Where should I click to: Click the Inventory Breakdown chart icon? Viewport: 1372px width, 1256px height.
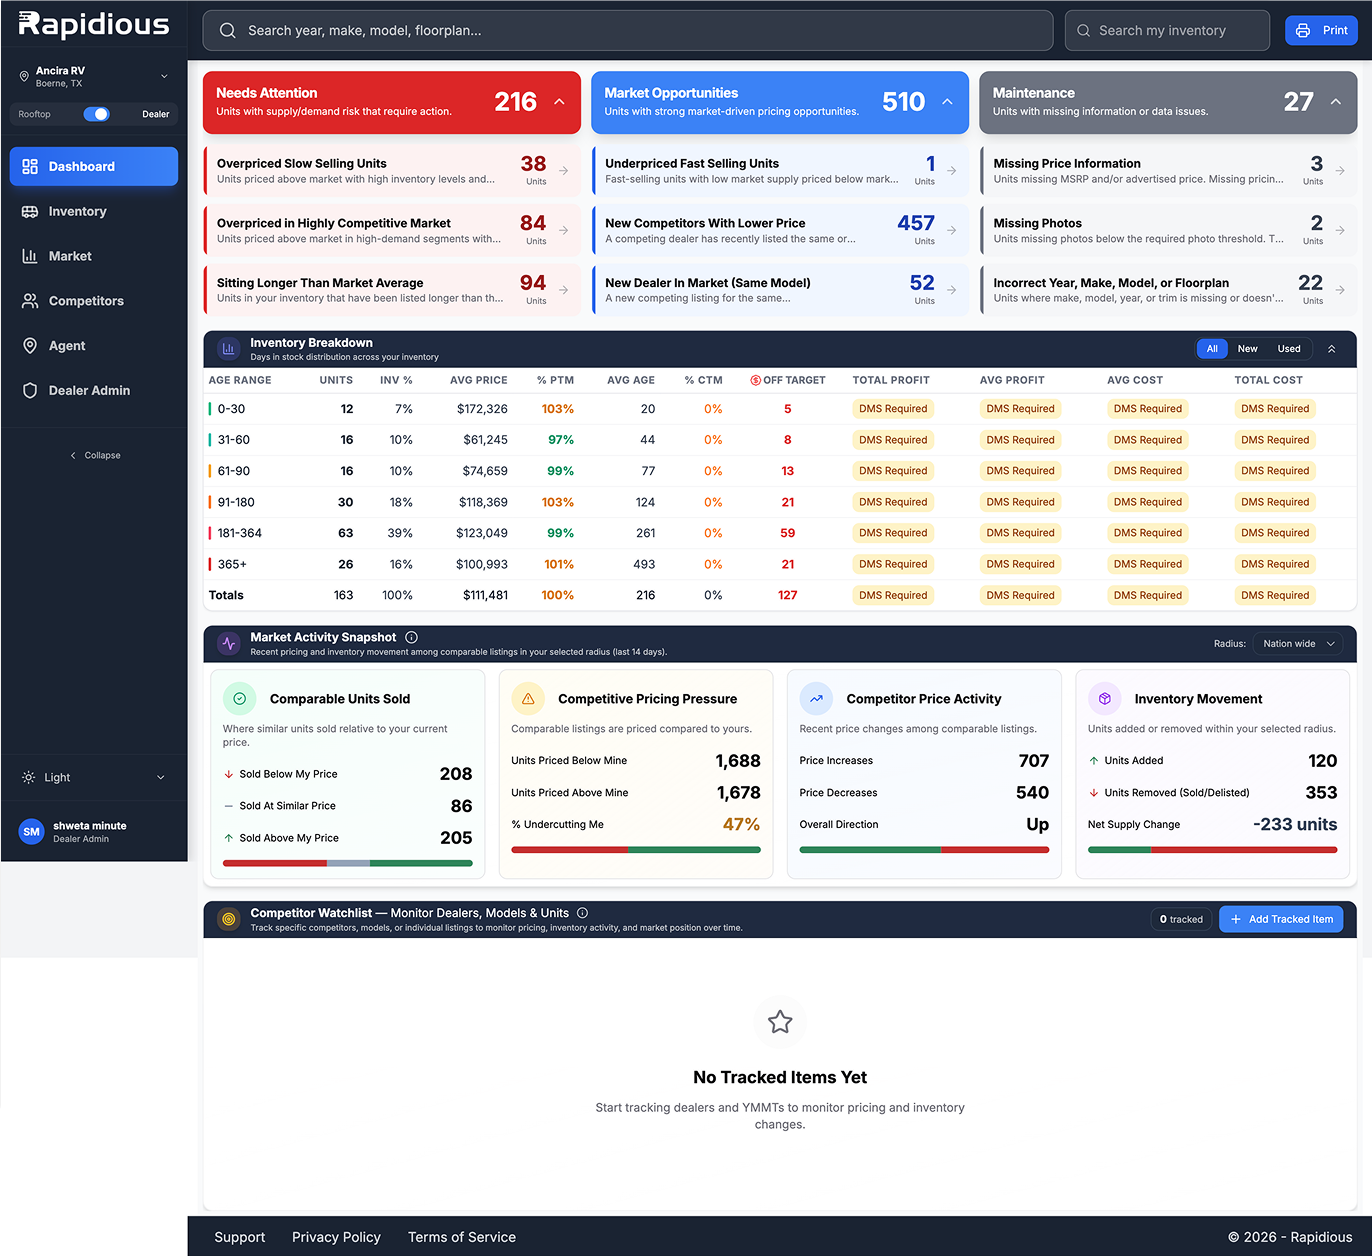[229, 349]
